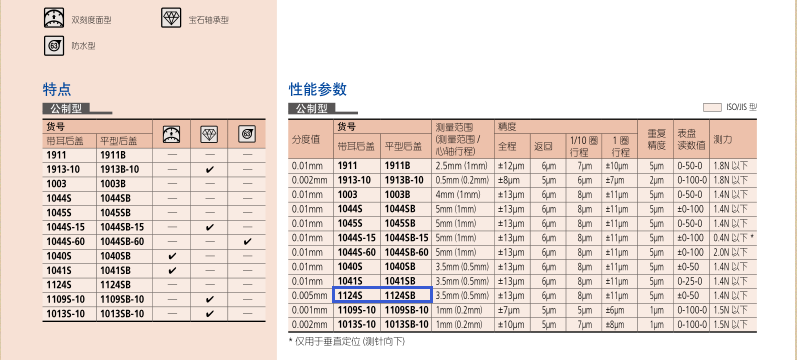
Task: Click the 防水型 legend text
Action: [x=83, y=46]
